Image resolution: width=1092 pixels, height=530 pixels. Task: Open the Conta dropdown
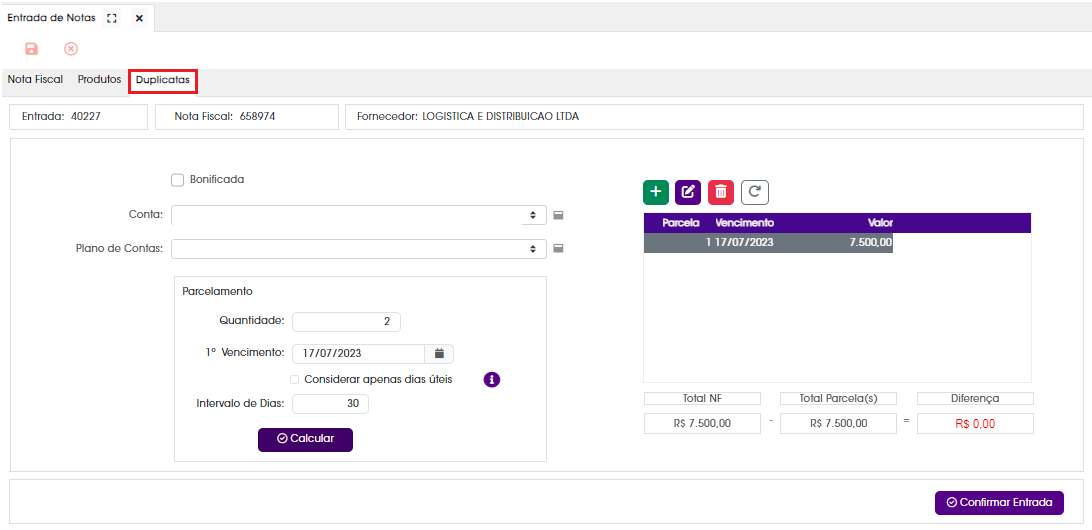point(359,215)
